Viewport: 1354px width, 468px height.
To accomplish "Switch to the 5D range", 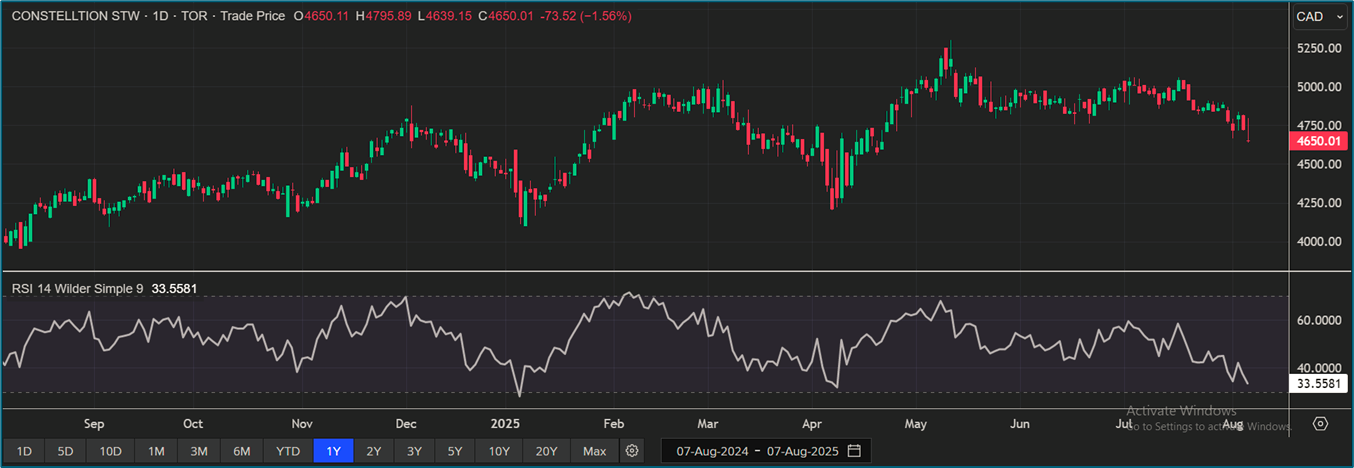I will (65, 451).
